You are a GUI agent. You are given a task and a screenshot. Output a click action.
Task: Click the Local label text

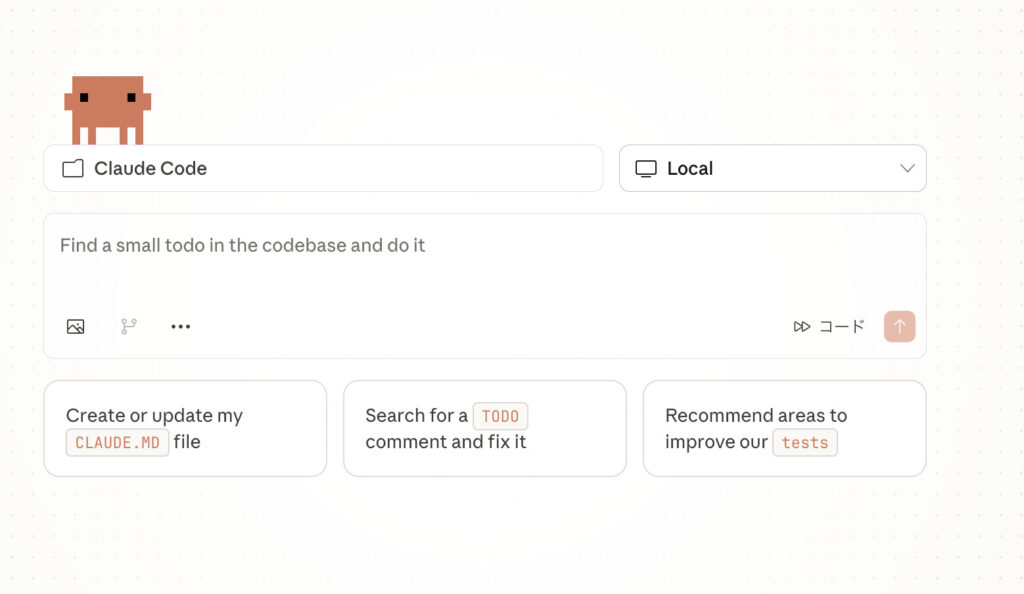click(x=690, y=169)
